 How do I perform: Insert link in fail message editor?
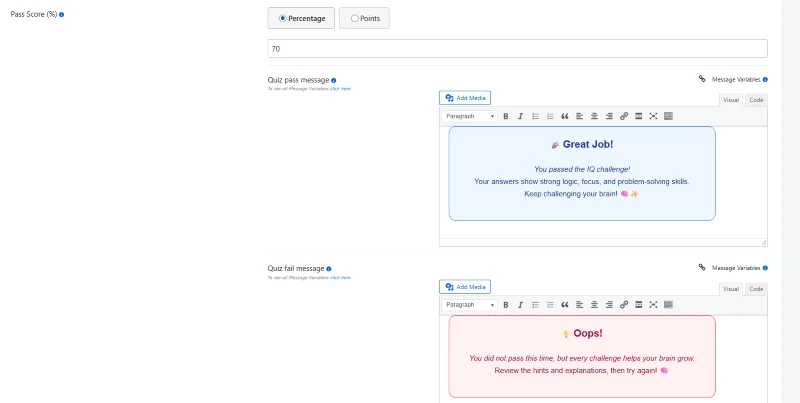point(624,305)
